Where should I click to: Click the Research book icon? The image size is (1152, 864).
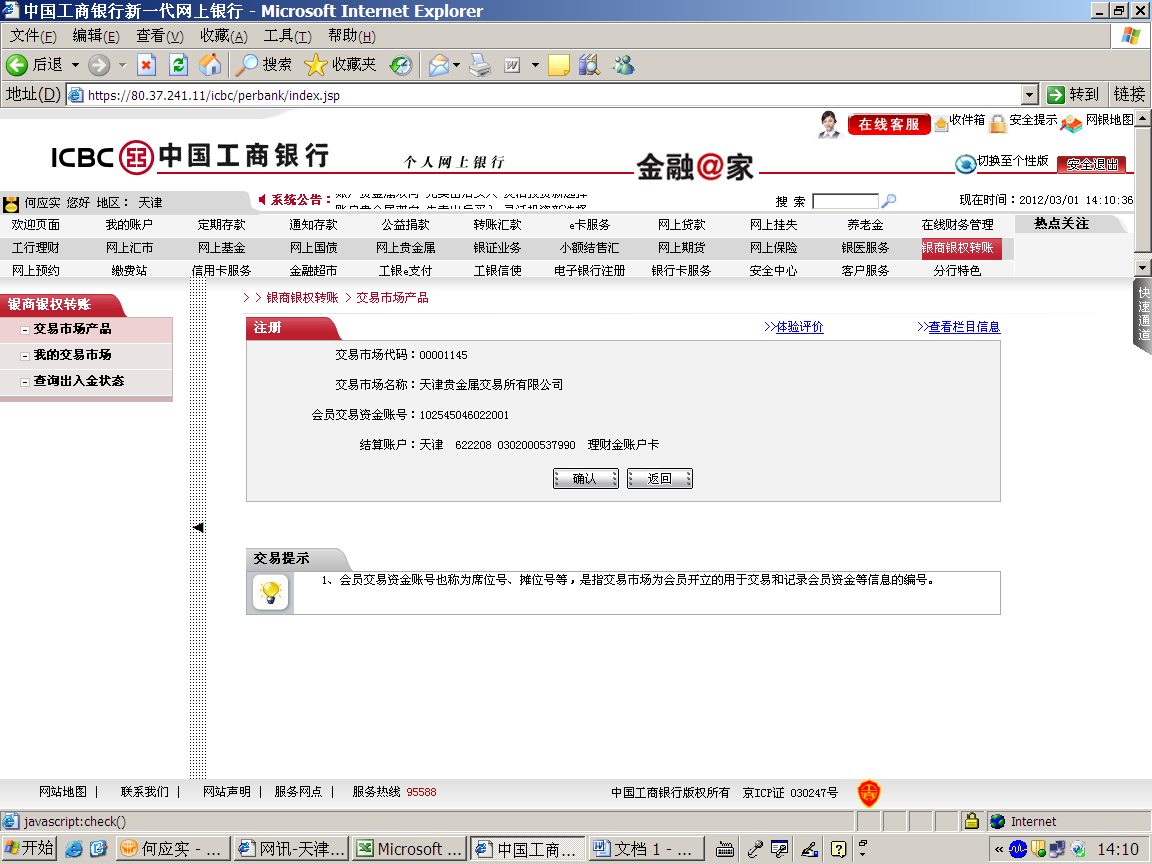click(x=589, y=65)
